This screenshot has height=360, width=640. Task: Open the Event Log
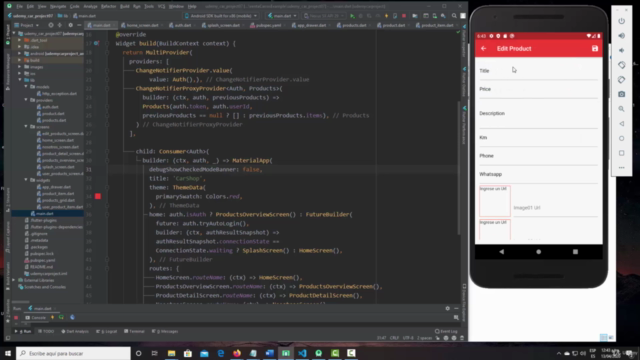[x=446, y=331]
